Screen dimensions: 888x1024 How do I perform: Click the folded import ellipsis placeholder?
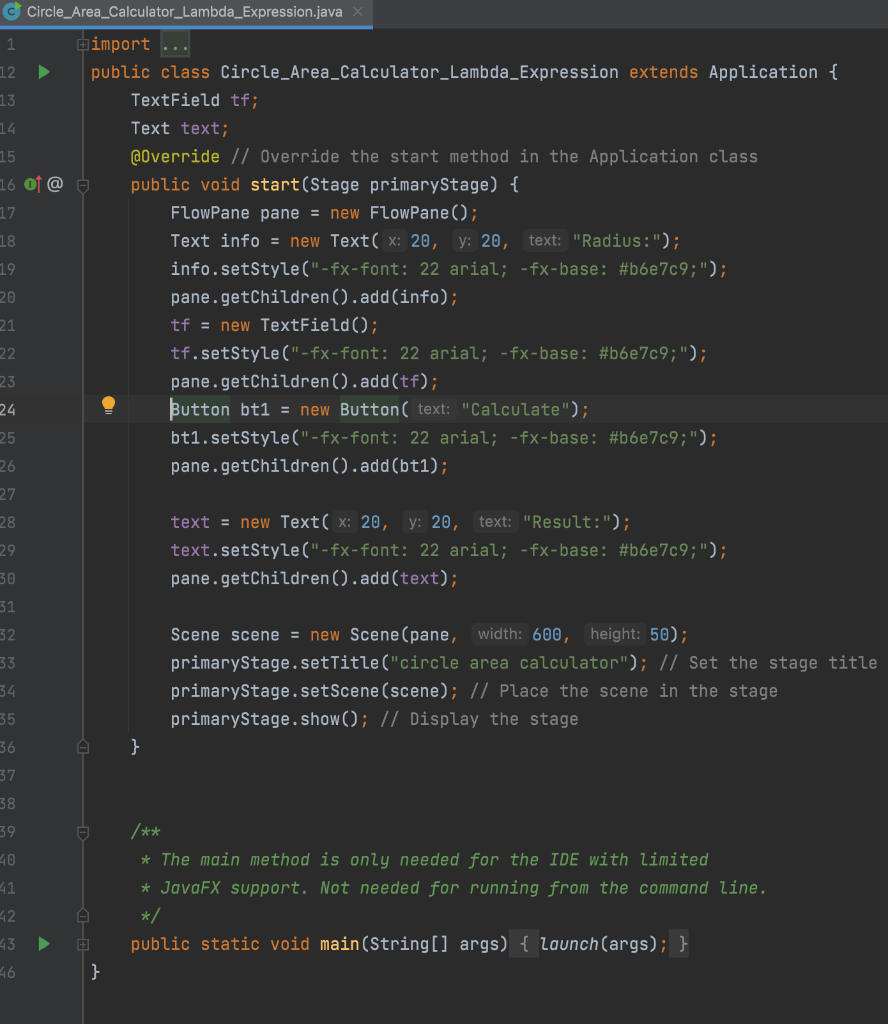pos(175,44)
